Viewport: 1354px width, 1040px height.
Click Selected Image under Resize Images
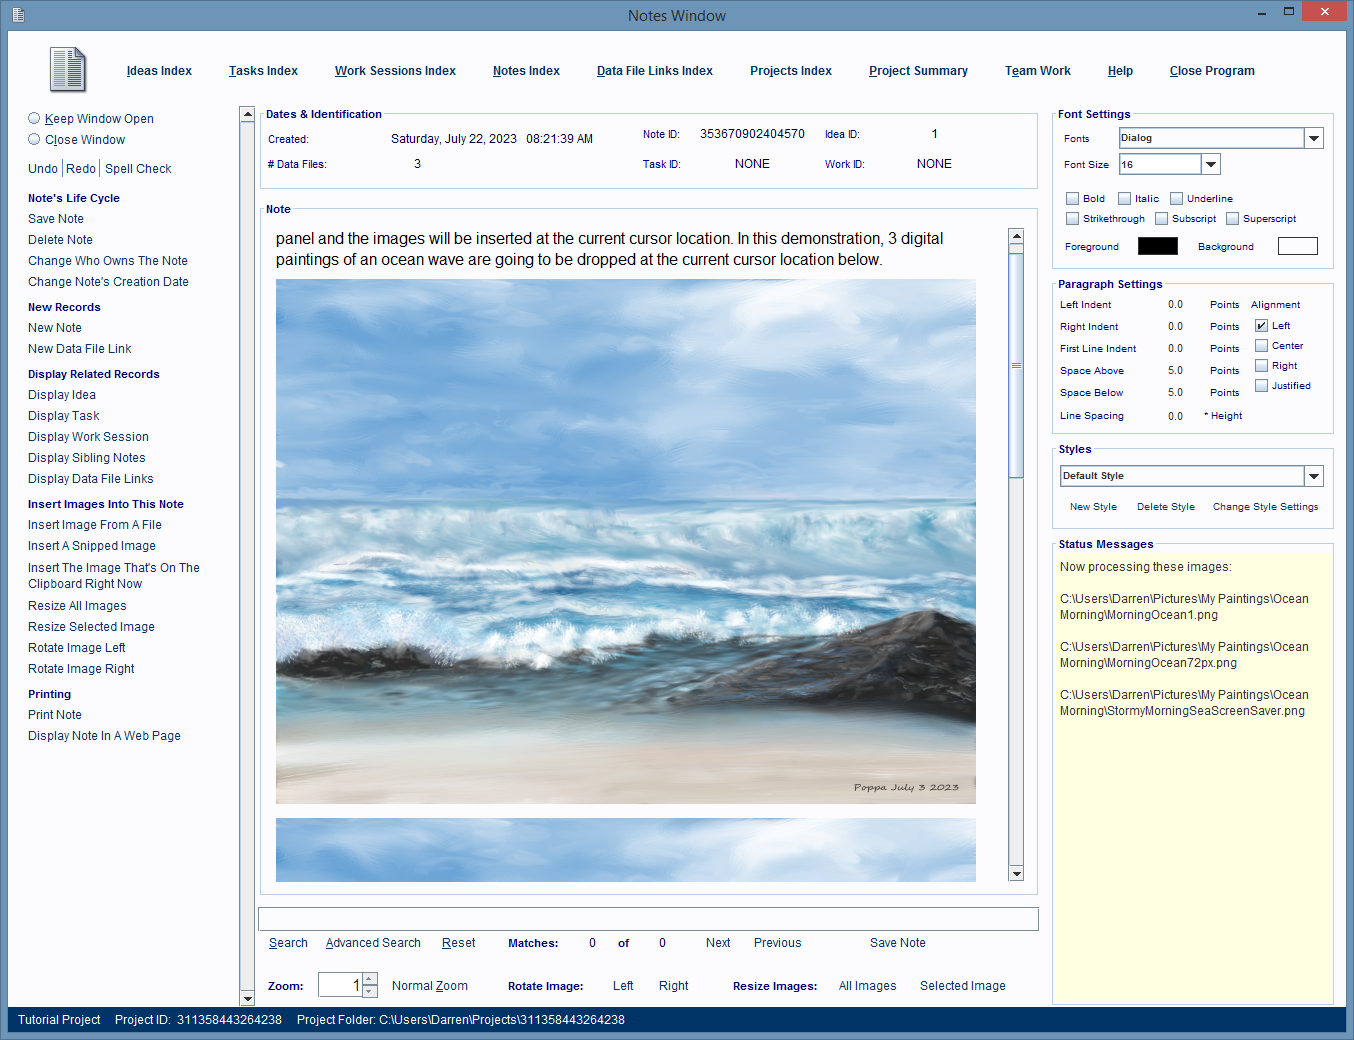click(963, 986)
